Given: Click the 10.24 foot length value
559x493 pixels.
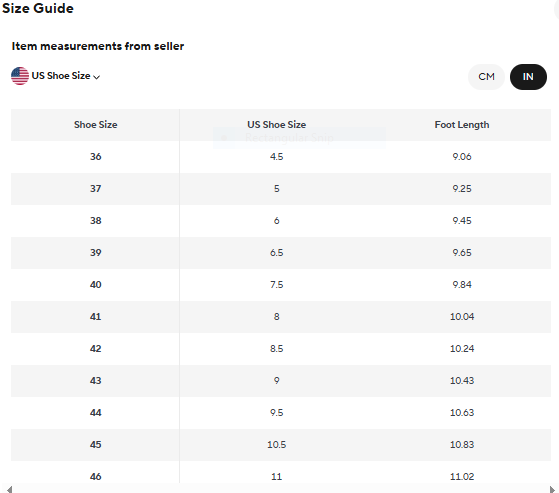Looking at the screenshot, I should coord(462,349).
